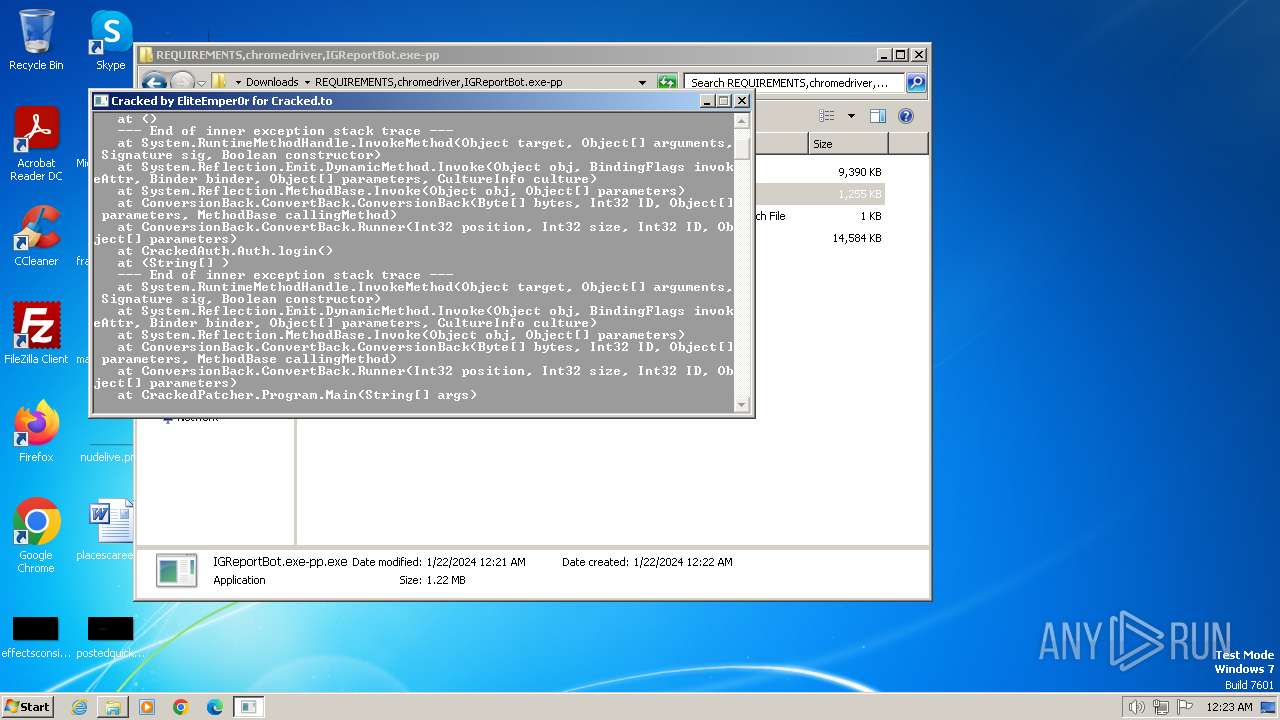Open Acrobat Reader DC shortcut
Viewport: 1280px width, 720px height.
[36, 144]
